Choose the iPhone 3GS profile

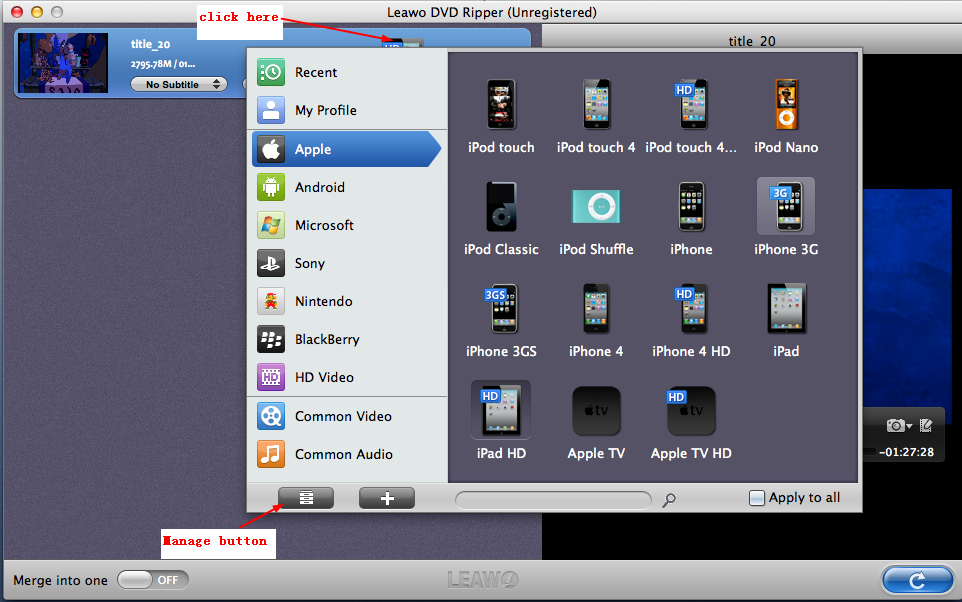[501, 320]
